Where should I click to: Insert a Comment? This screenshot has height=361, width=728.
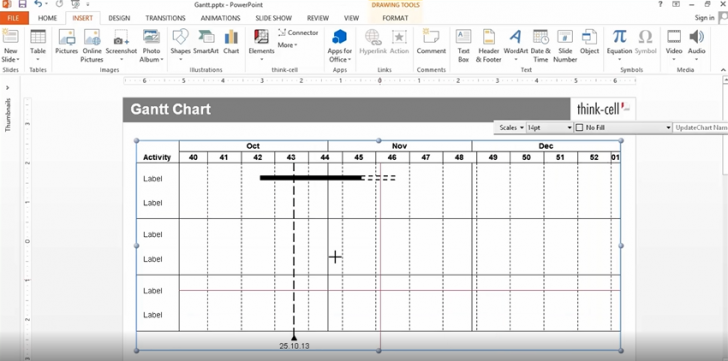pos(431,42)
